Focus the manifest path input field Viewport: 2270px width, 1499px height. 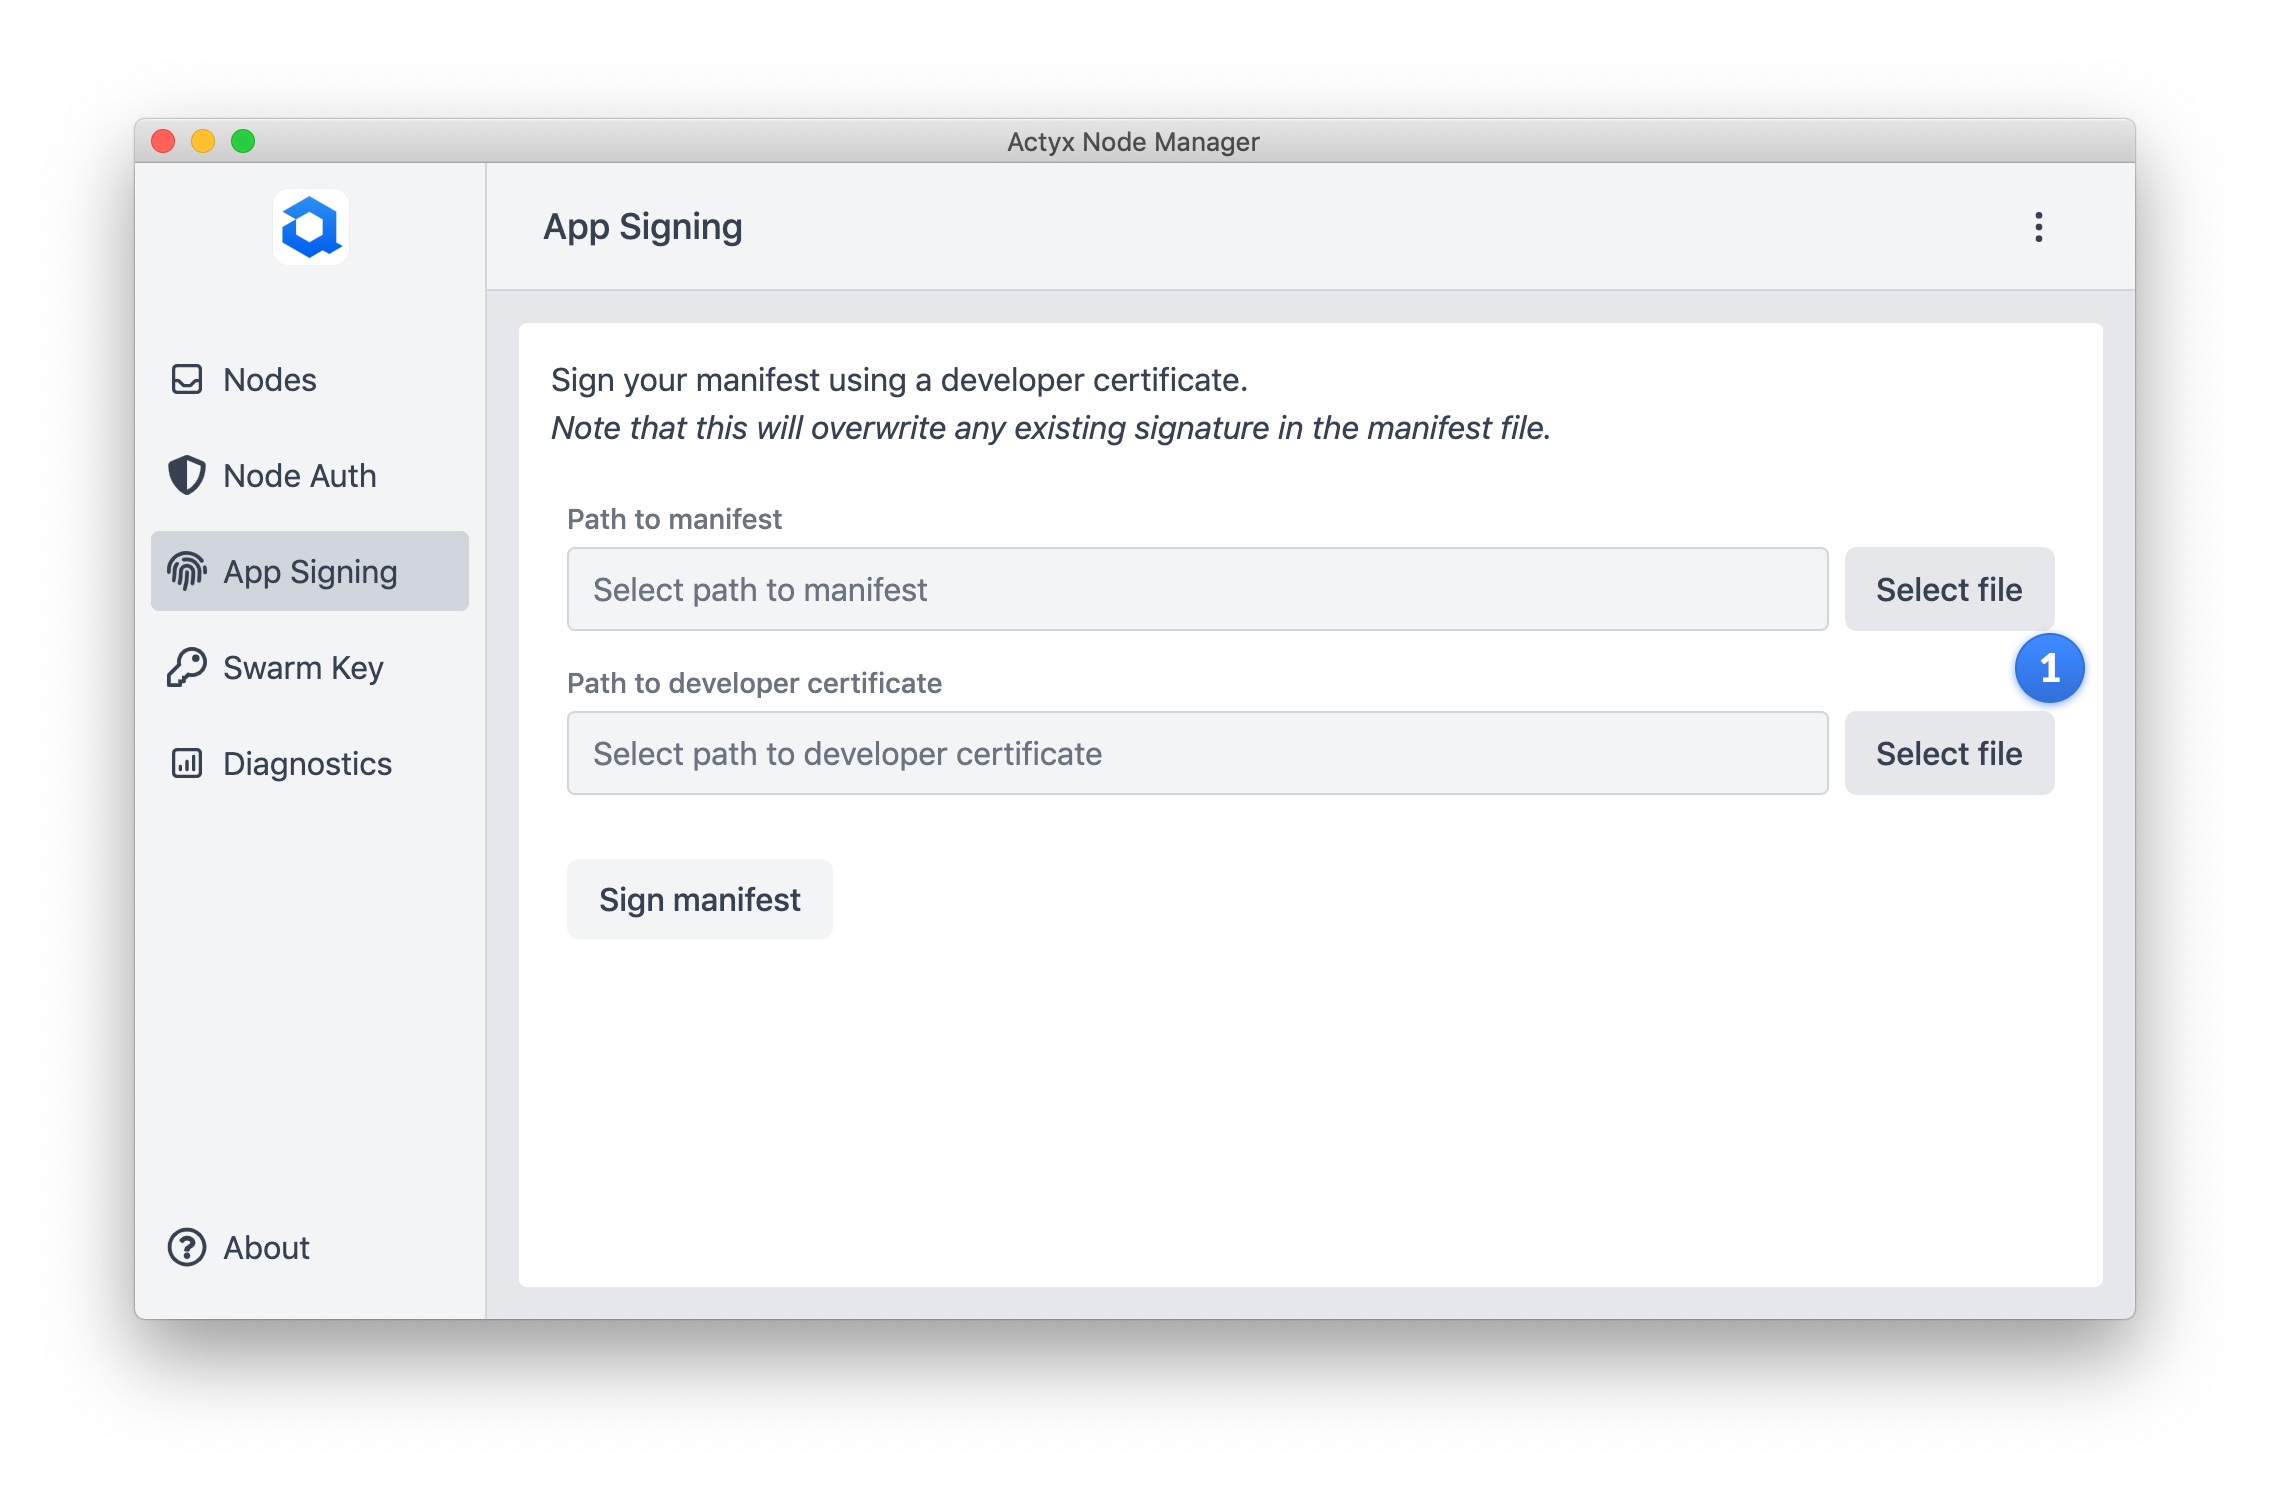[x=1196, y=589]
